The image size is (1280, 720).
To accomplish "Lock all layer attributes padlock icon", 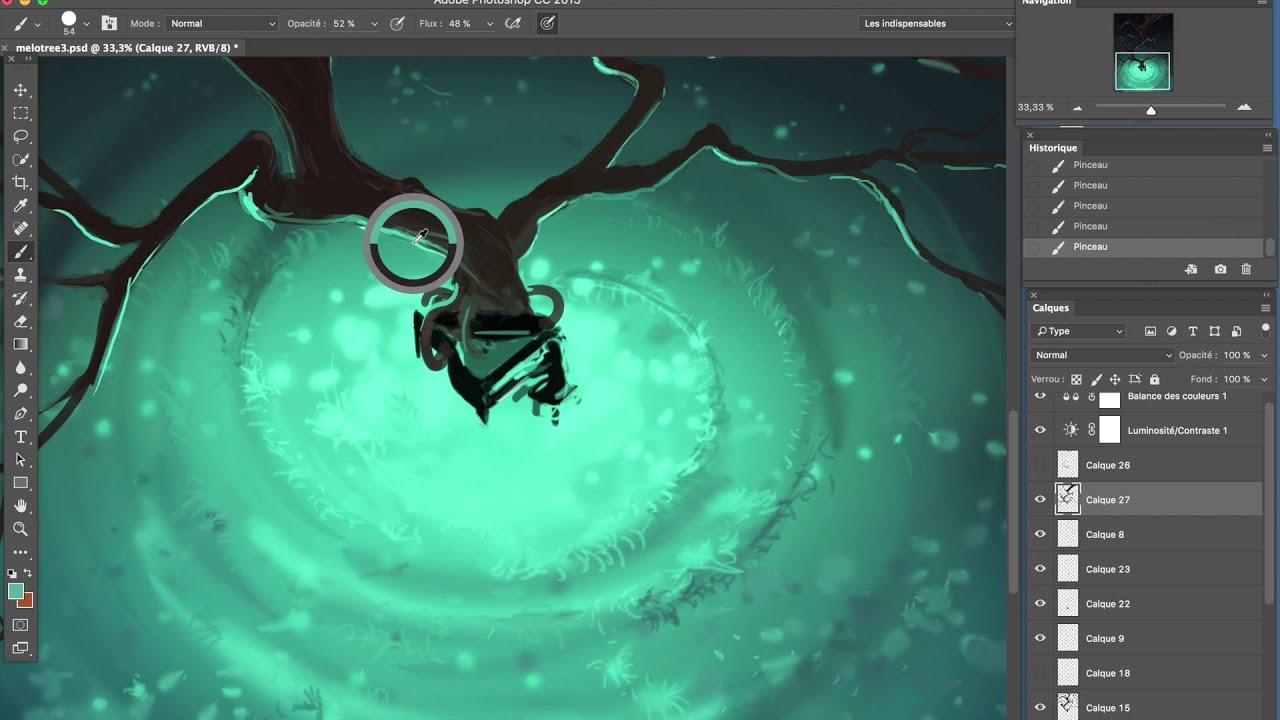I will point(1155,379).
